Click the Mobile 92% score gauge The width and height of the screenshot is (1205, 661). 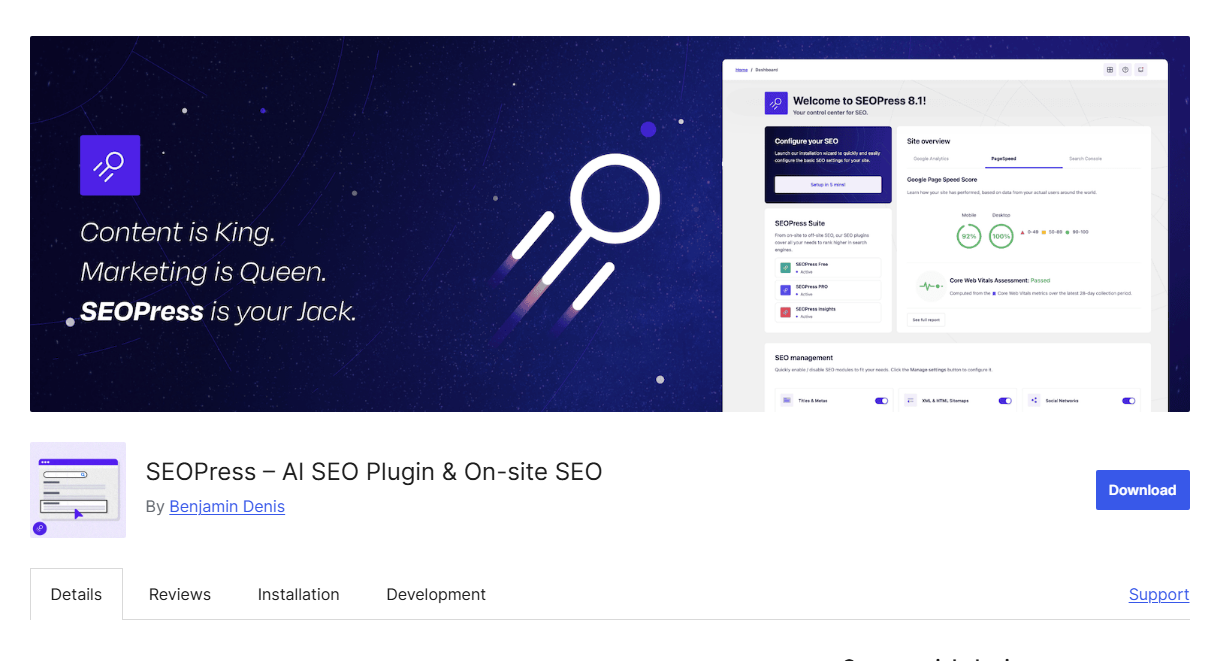968,236
